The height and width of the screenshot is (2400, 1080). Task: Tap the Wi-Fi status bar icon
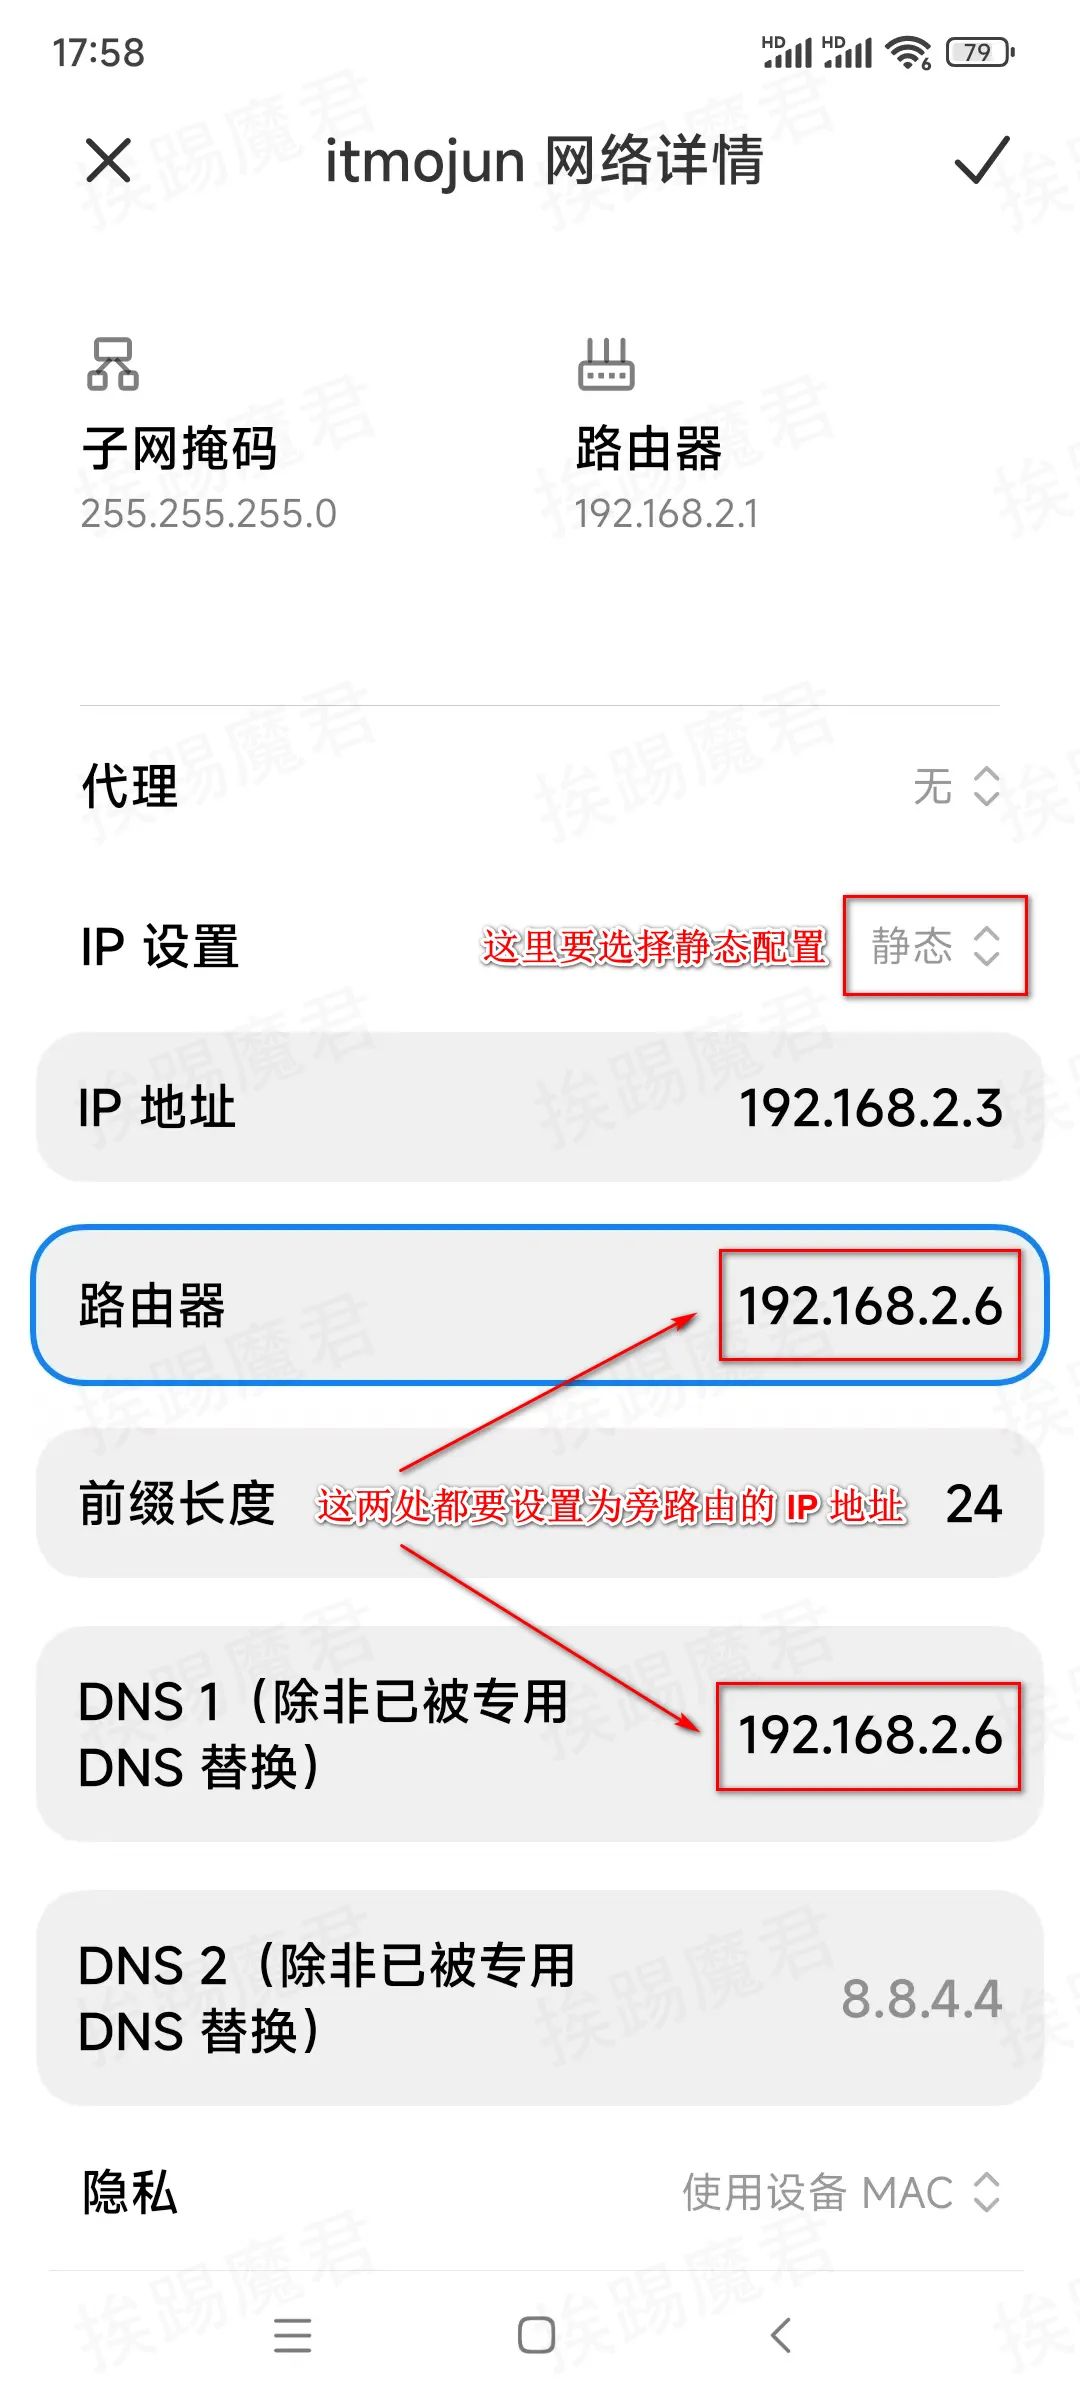coord(909,52)
